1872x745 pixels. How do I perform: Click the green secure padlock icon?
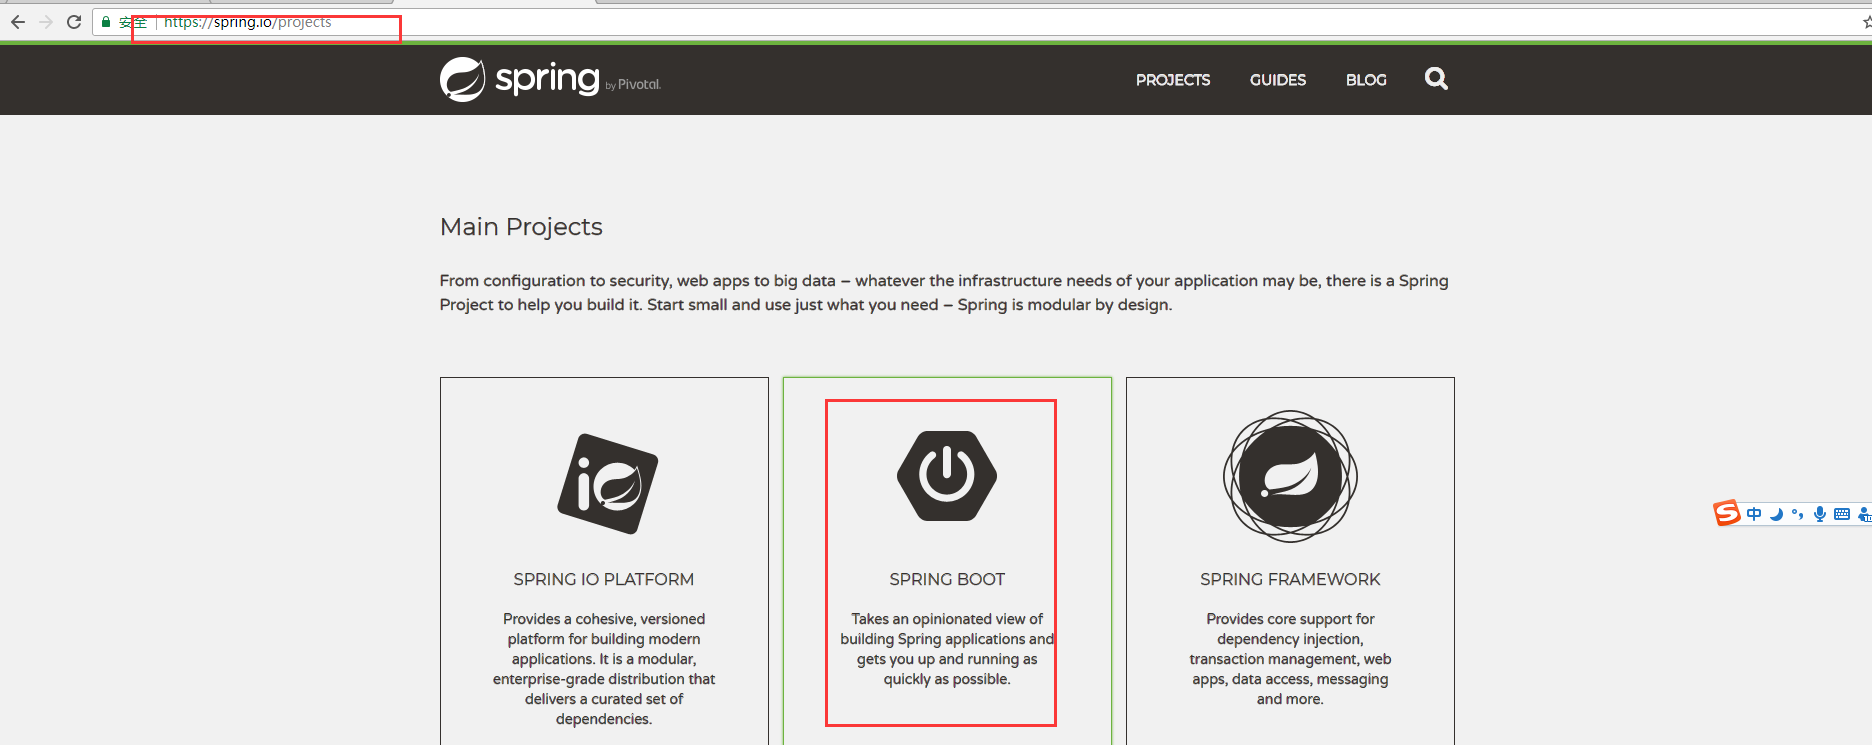pos(106,22)
